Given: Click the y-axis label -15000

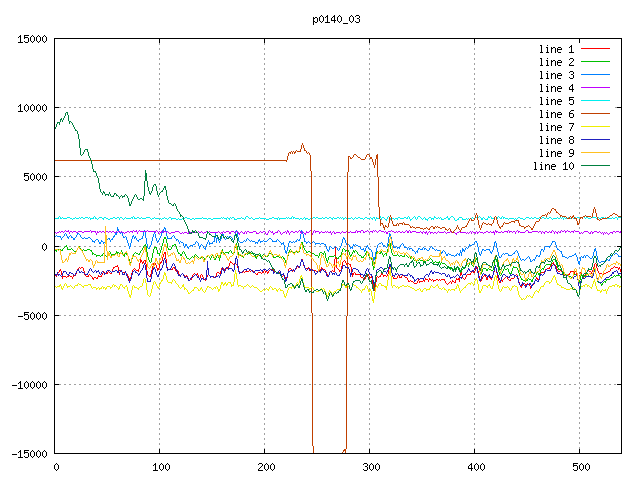Looking at the screenshot, I should point(29,454).
